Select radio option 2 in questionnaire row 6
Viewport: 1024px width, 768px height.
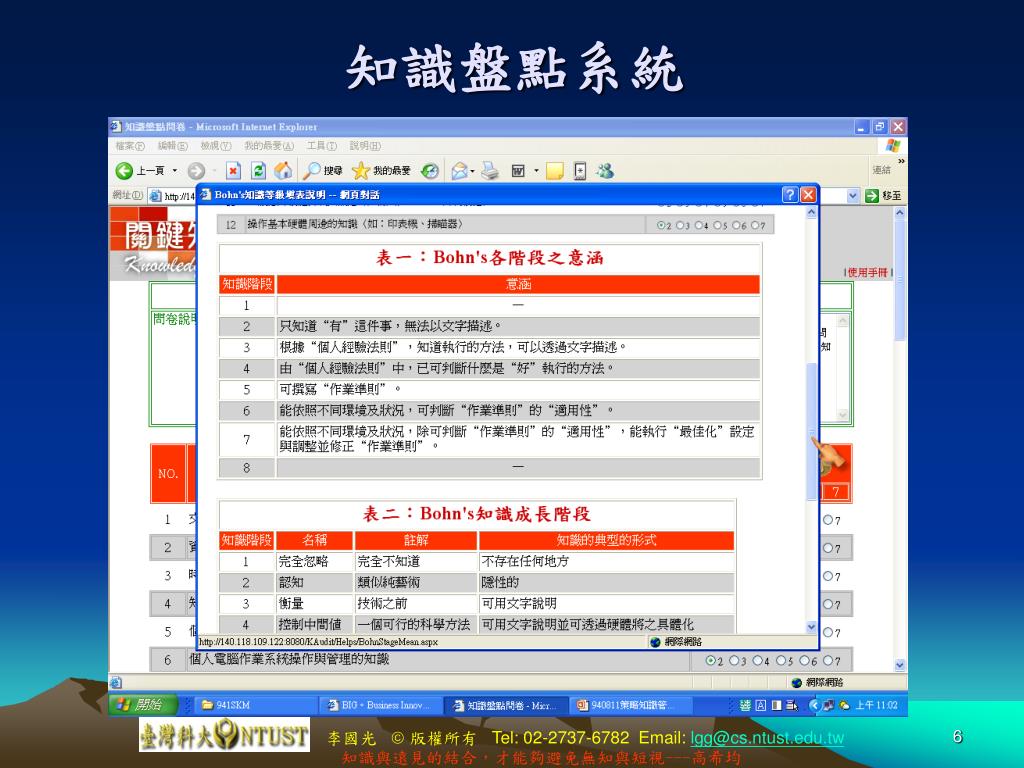(x=711, y=661)
